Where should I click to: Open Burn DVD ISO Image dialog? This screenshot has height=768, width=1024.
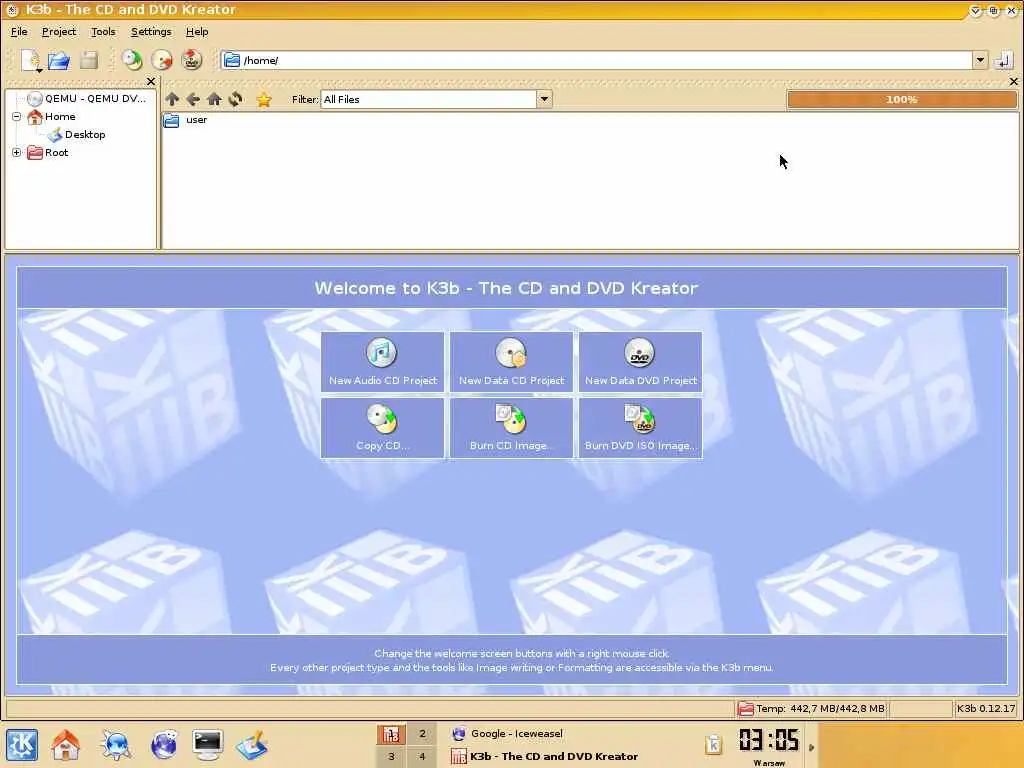click(641, 428)
